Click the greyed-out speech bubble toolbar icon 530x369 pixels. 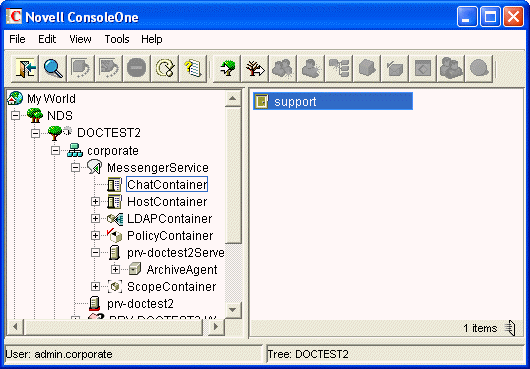click(479, 69)
